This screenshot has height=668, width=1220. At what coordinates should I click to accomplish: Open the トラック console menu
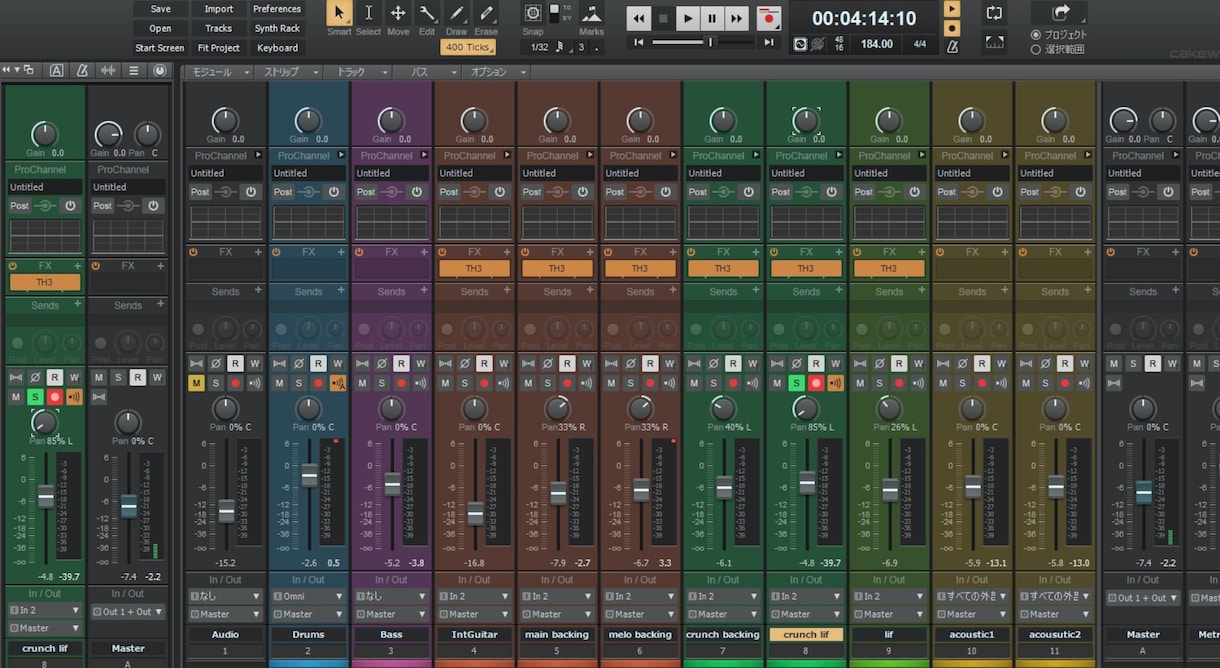click(357, 72)
